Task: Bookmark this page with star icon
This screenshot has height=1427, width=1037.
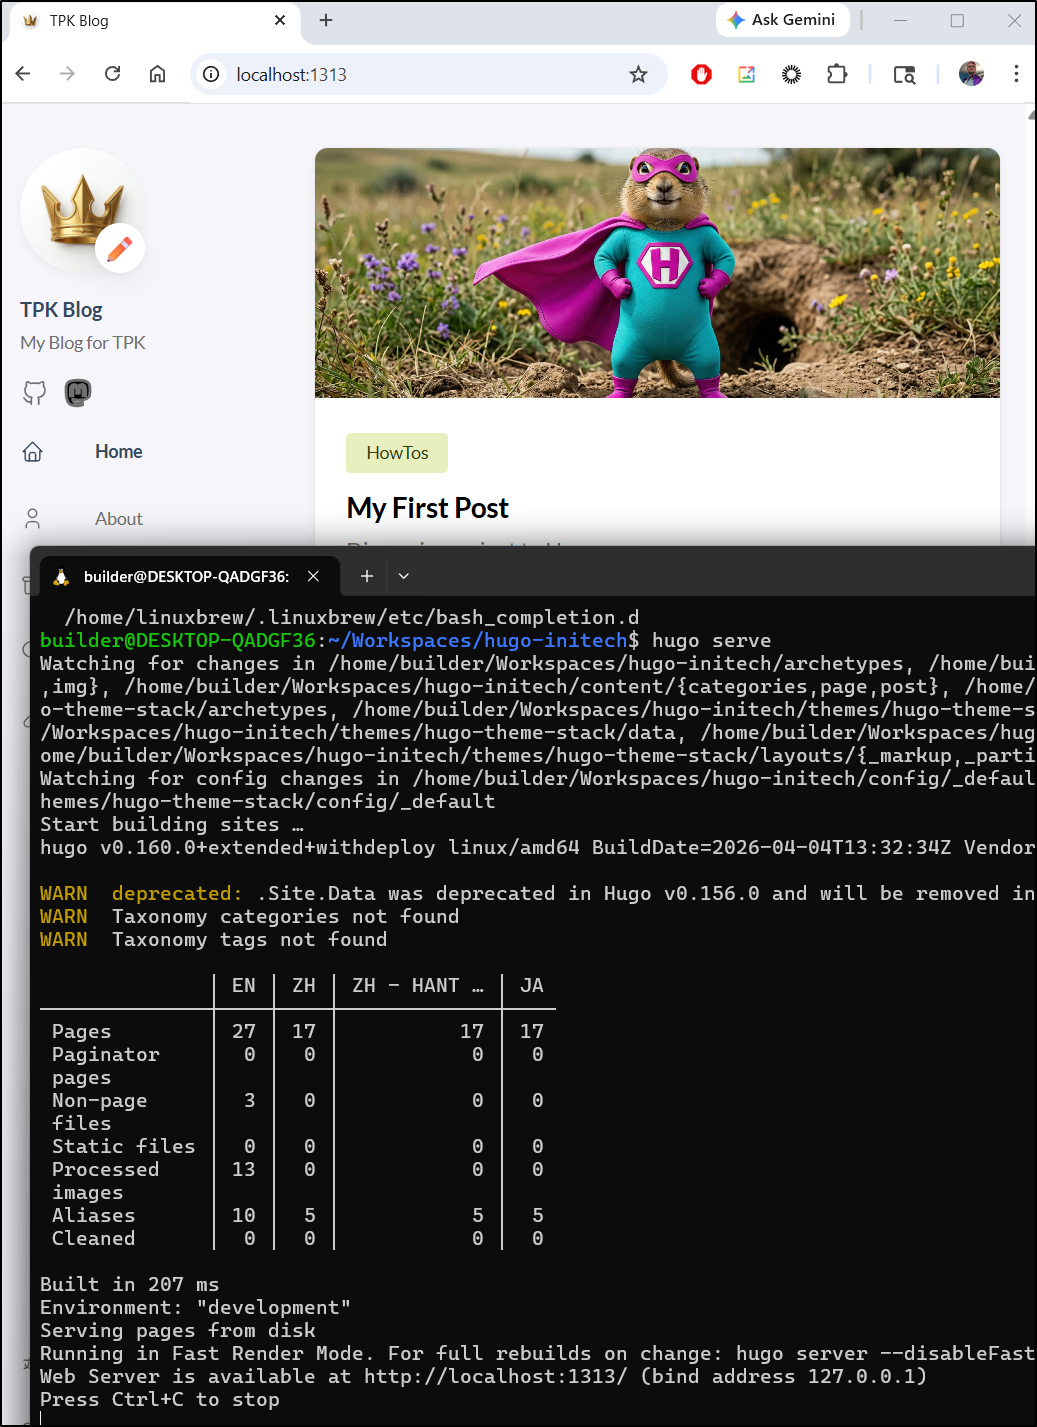Action: point(638,75)
